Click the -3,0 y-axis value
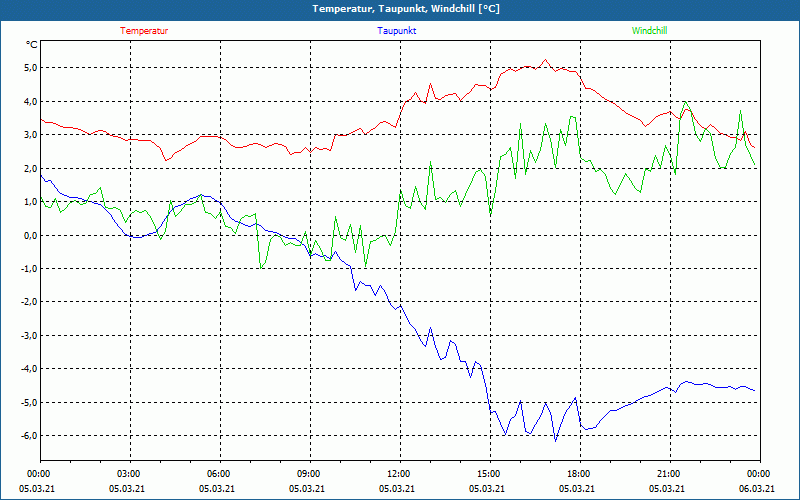The image size is (800, 500). click(29, 336)
